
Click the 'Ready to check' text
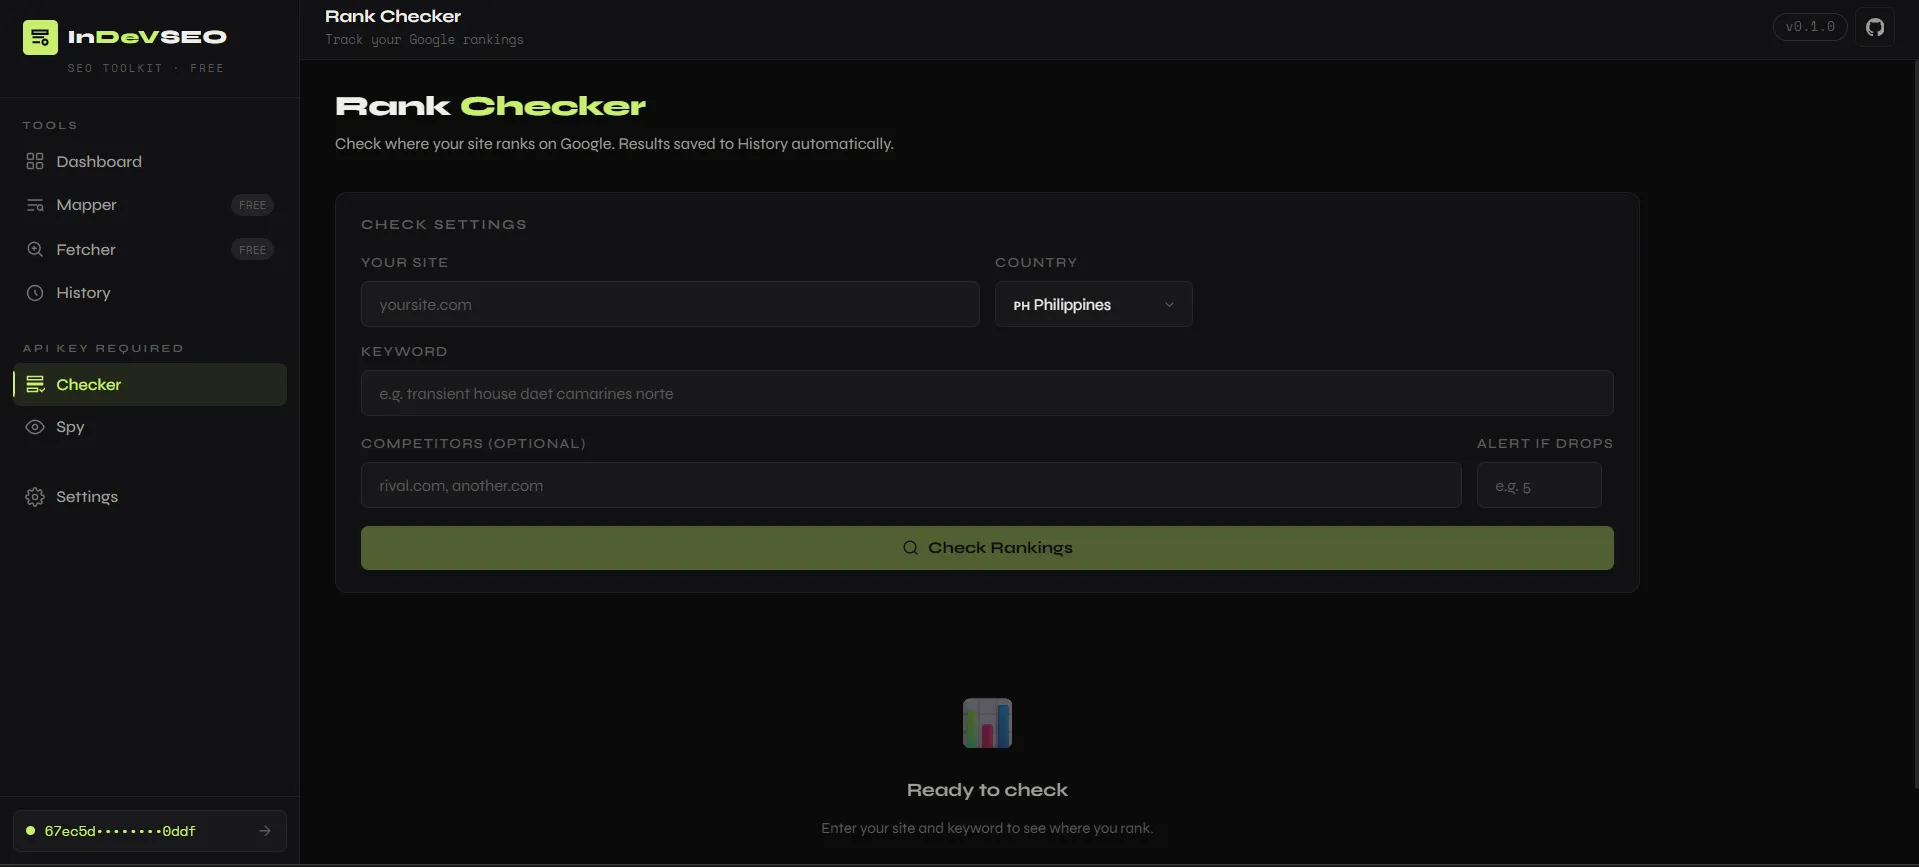click(x=987, y=790)
